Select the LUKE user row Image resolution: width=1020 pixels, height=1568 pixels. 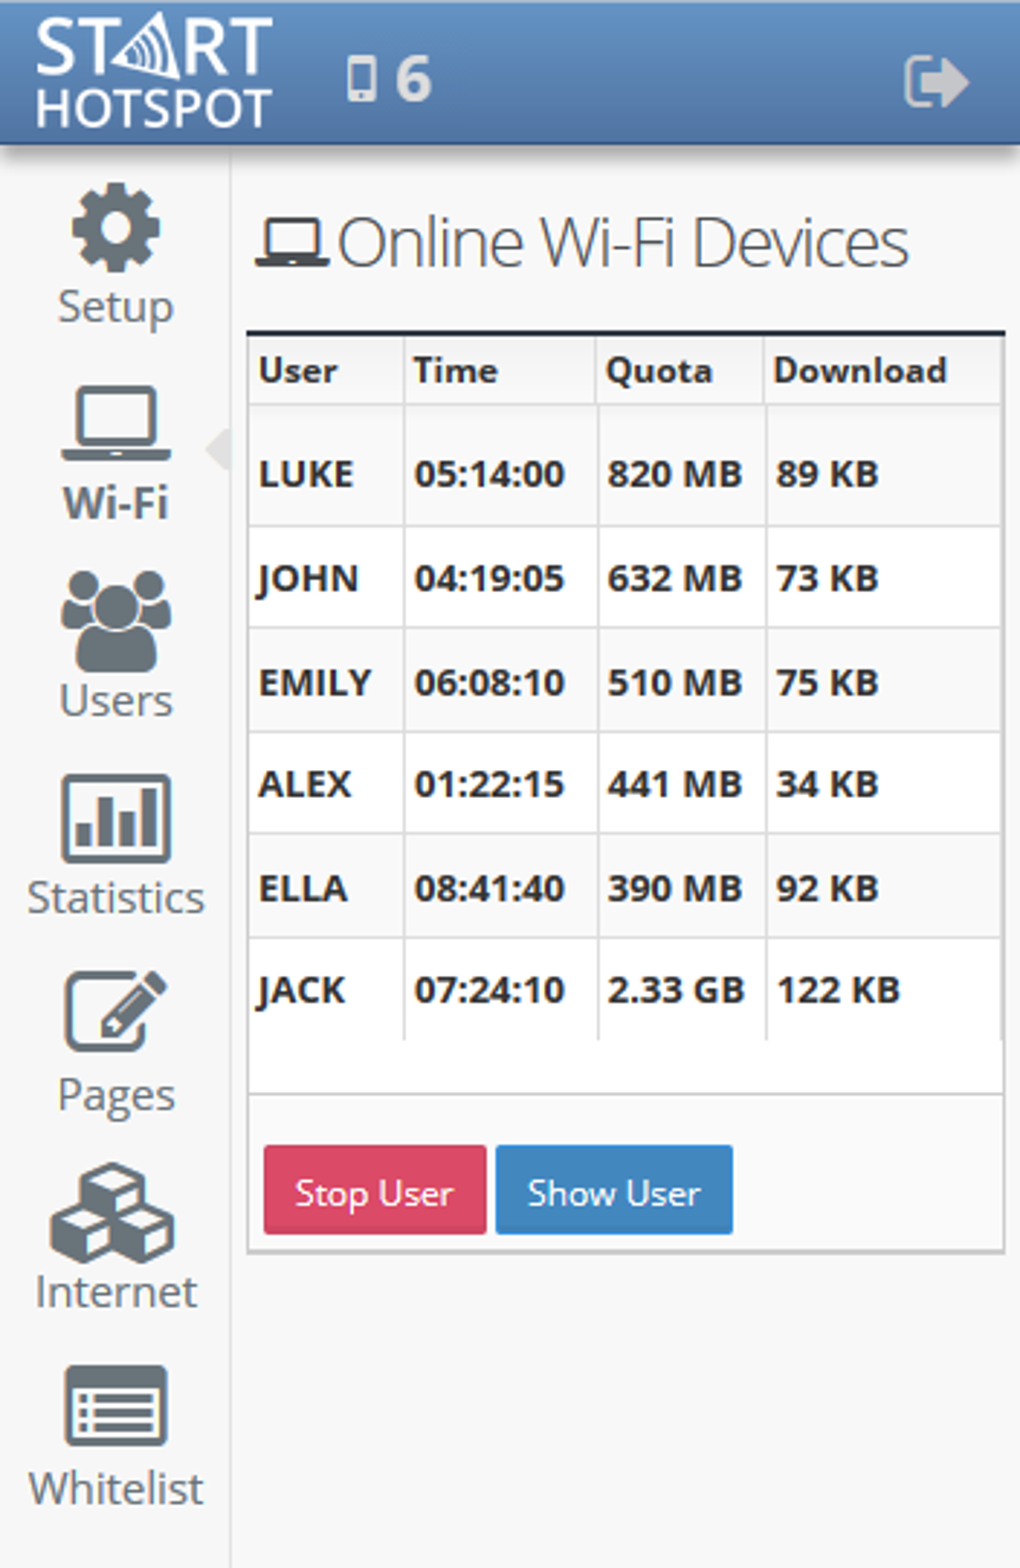pyautogui.click(x=624, y=474)
